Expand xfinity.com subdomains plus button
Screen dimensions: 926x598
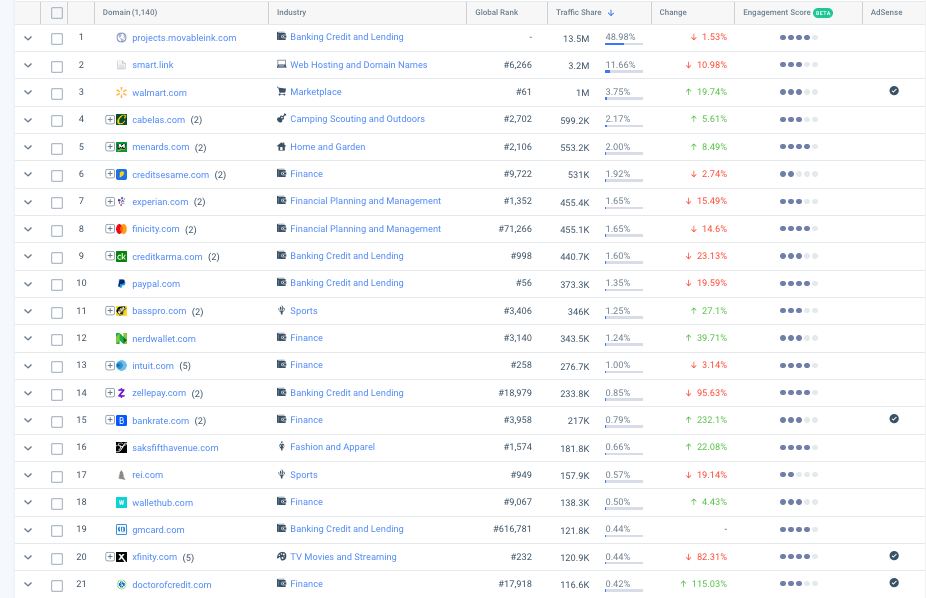[x=110, y=557]
